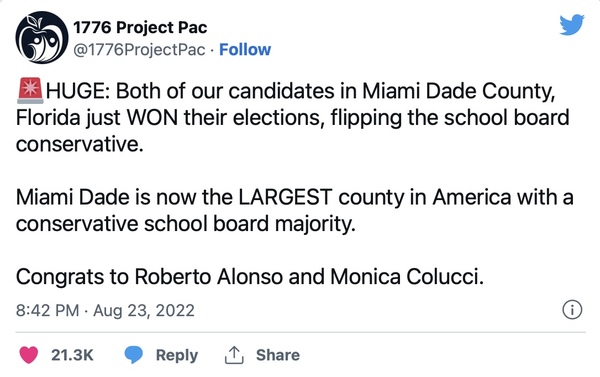Image resolution: width=600 pixels, height=377 pixels.
Task: Open the 1776 Project Pac display name
Action: click(140, 28)
